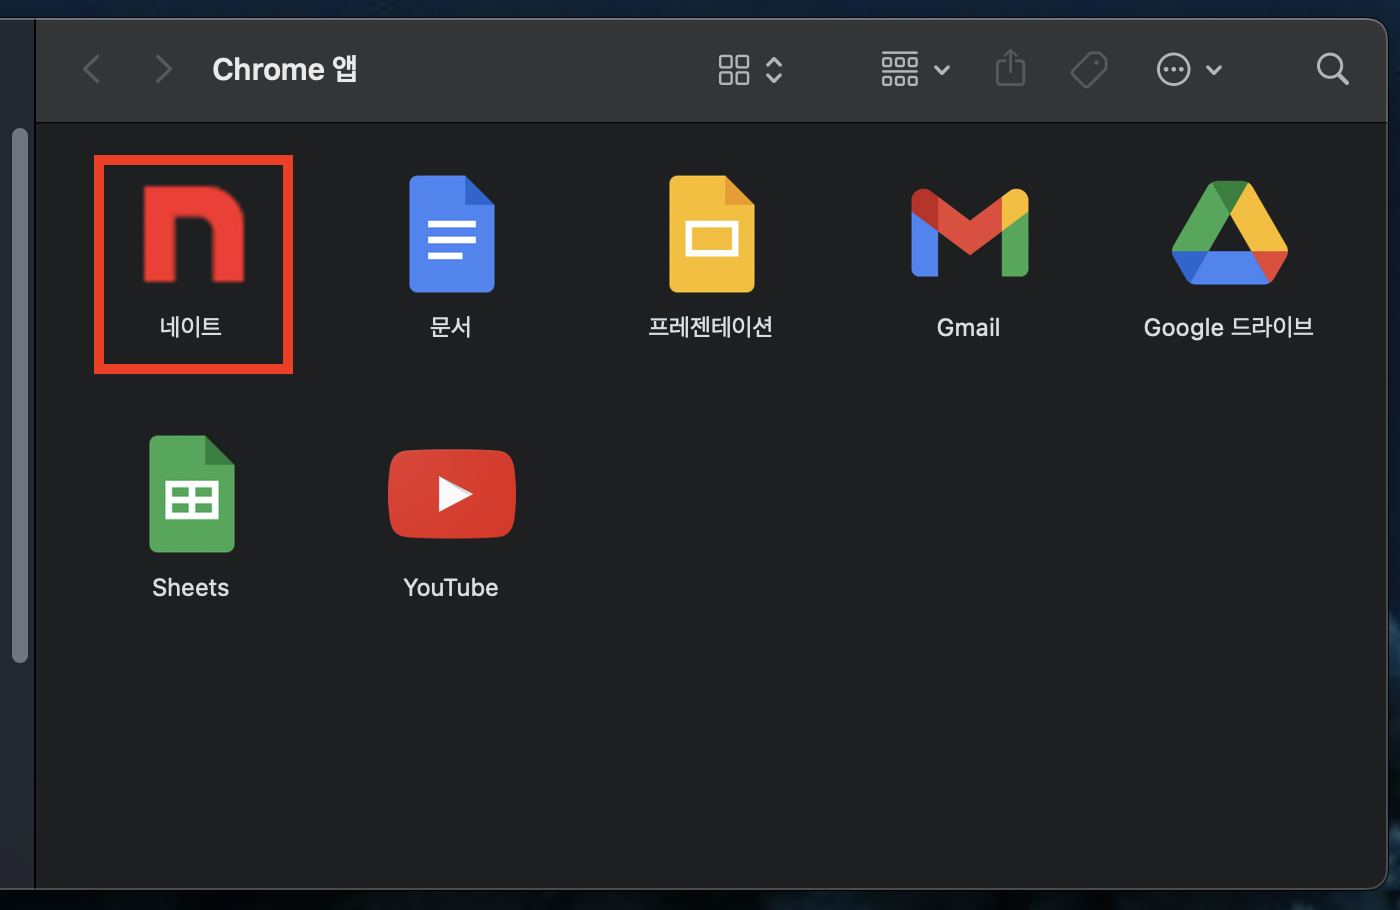Open the 문서 Google Docs icon
Image resolution: width=1400 pixels, height=910 pixels.
tap(452, 234)
